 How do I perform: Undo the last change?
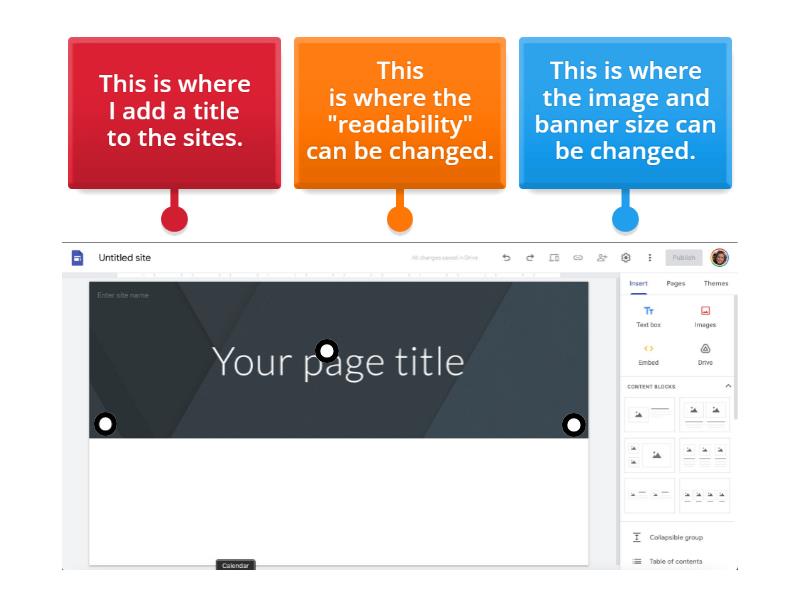pos(506,258)
